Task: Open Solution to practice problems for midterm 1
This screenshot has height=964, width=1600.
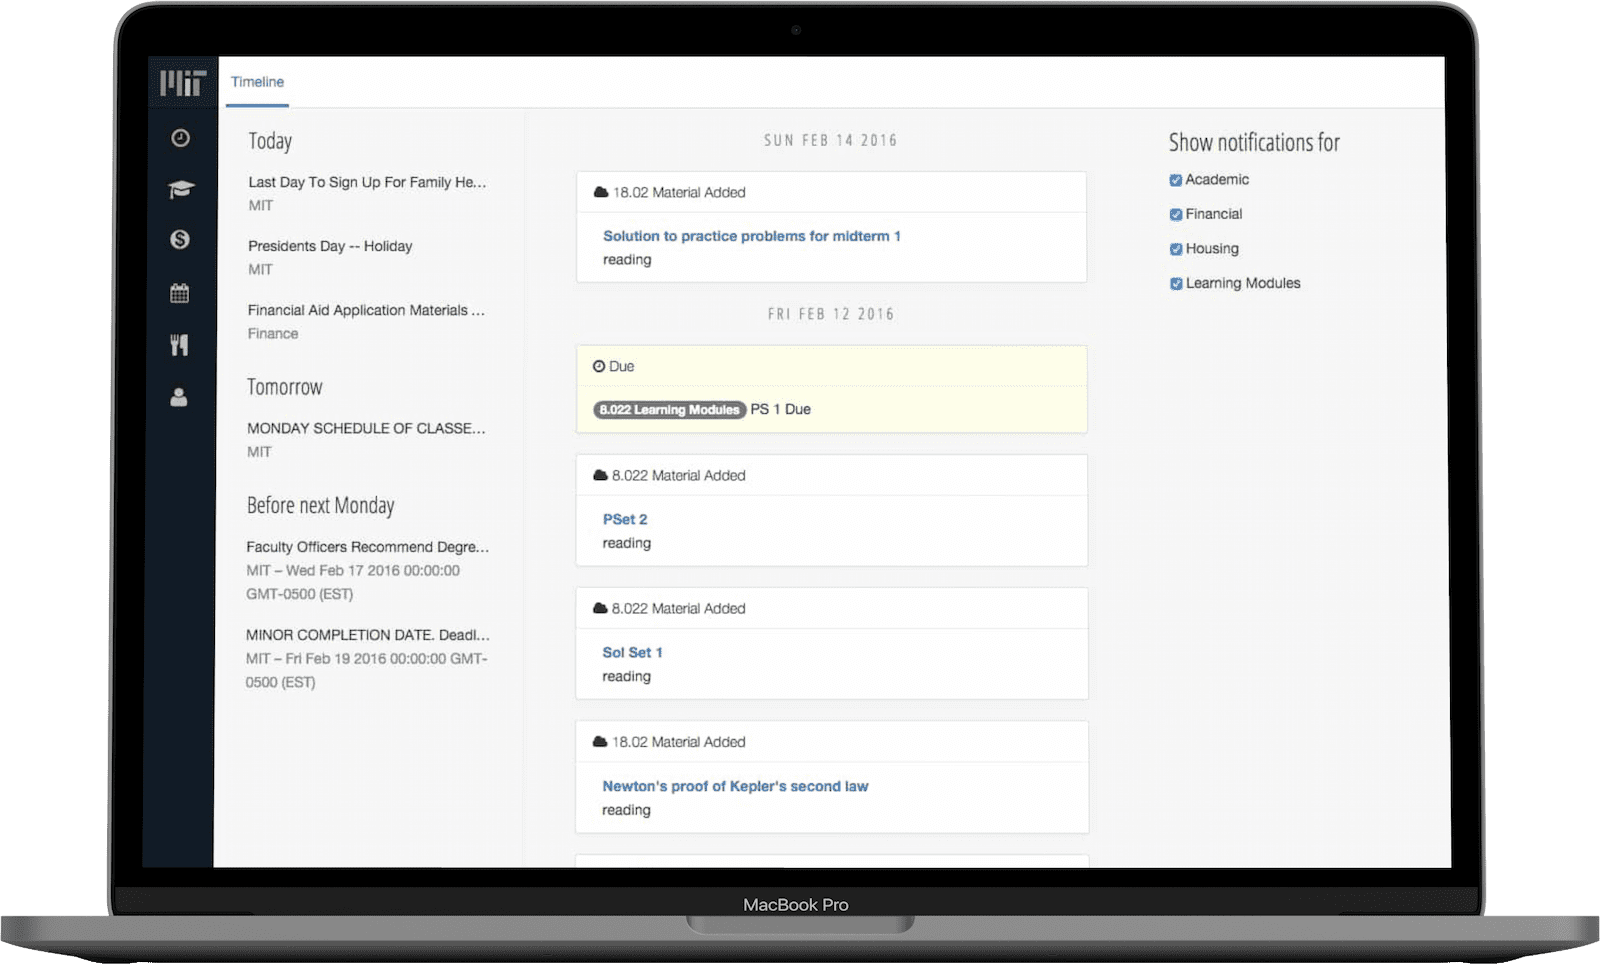Action: tap(751, 236)
